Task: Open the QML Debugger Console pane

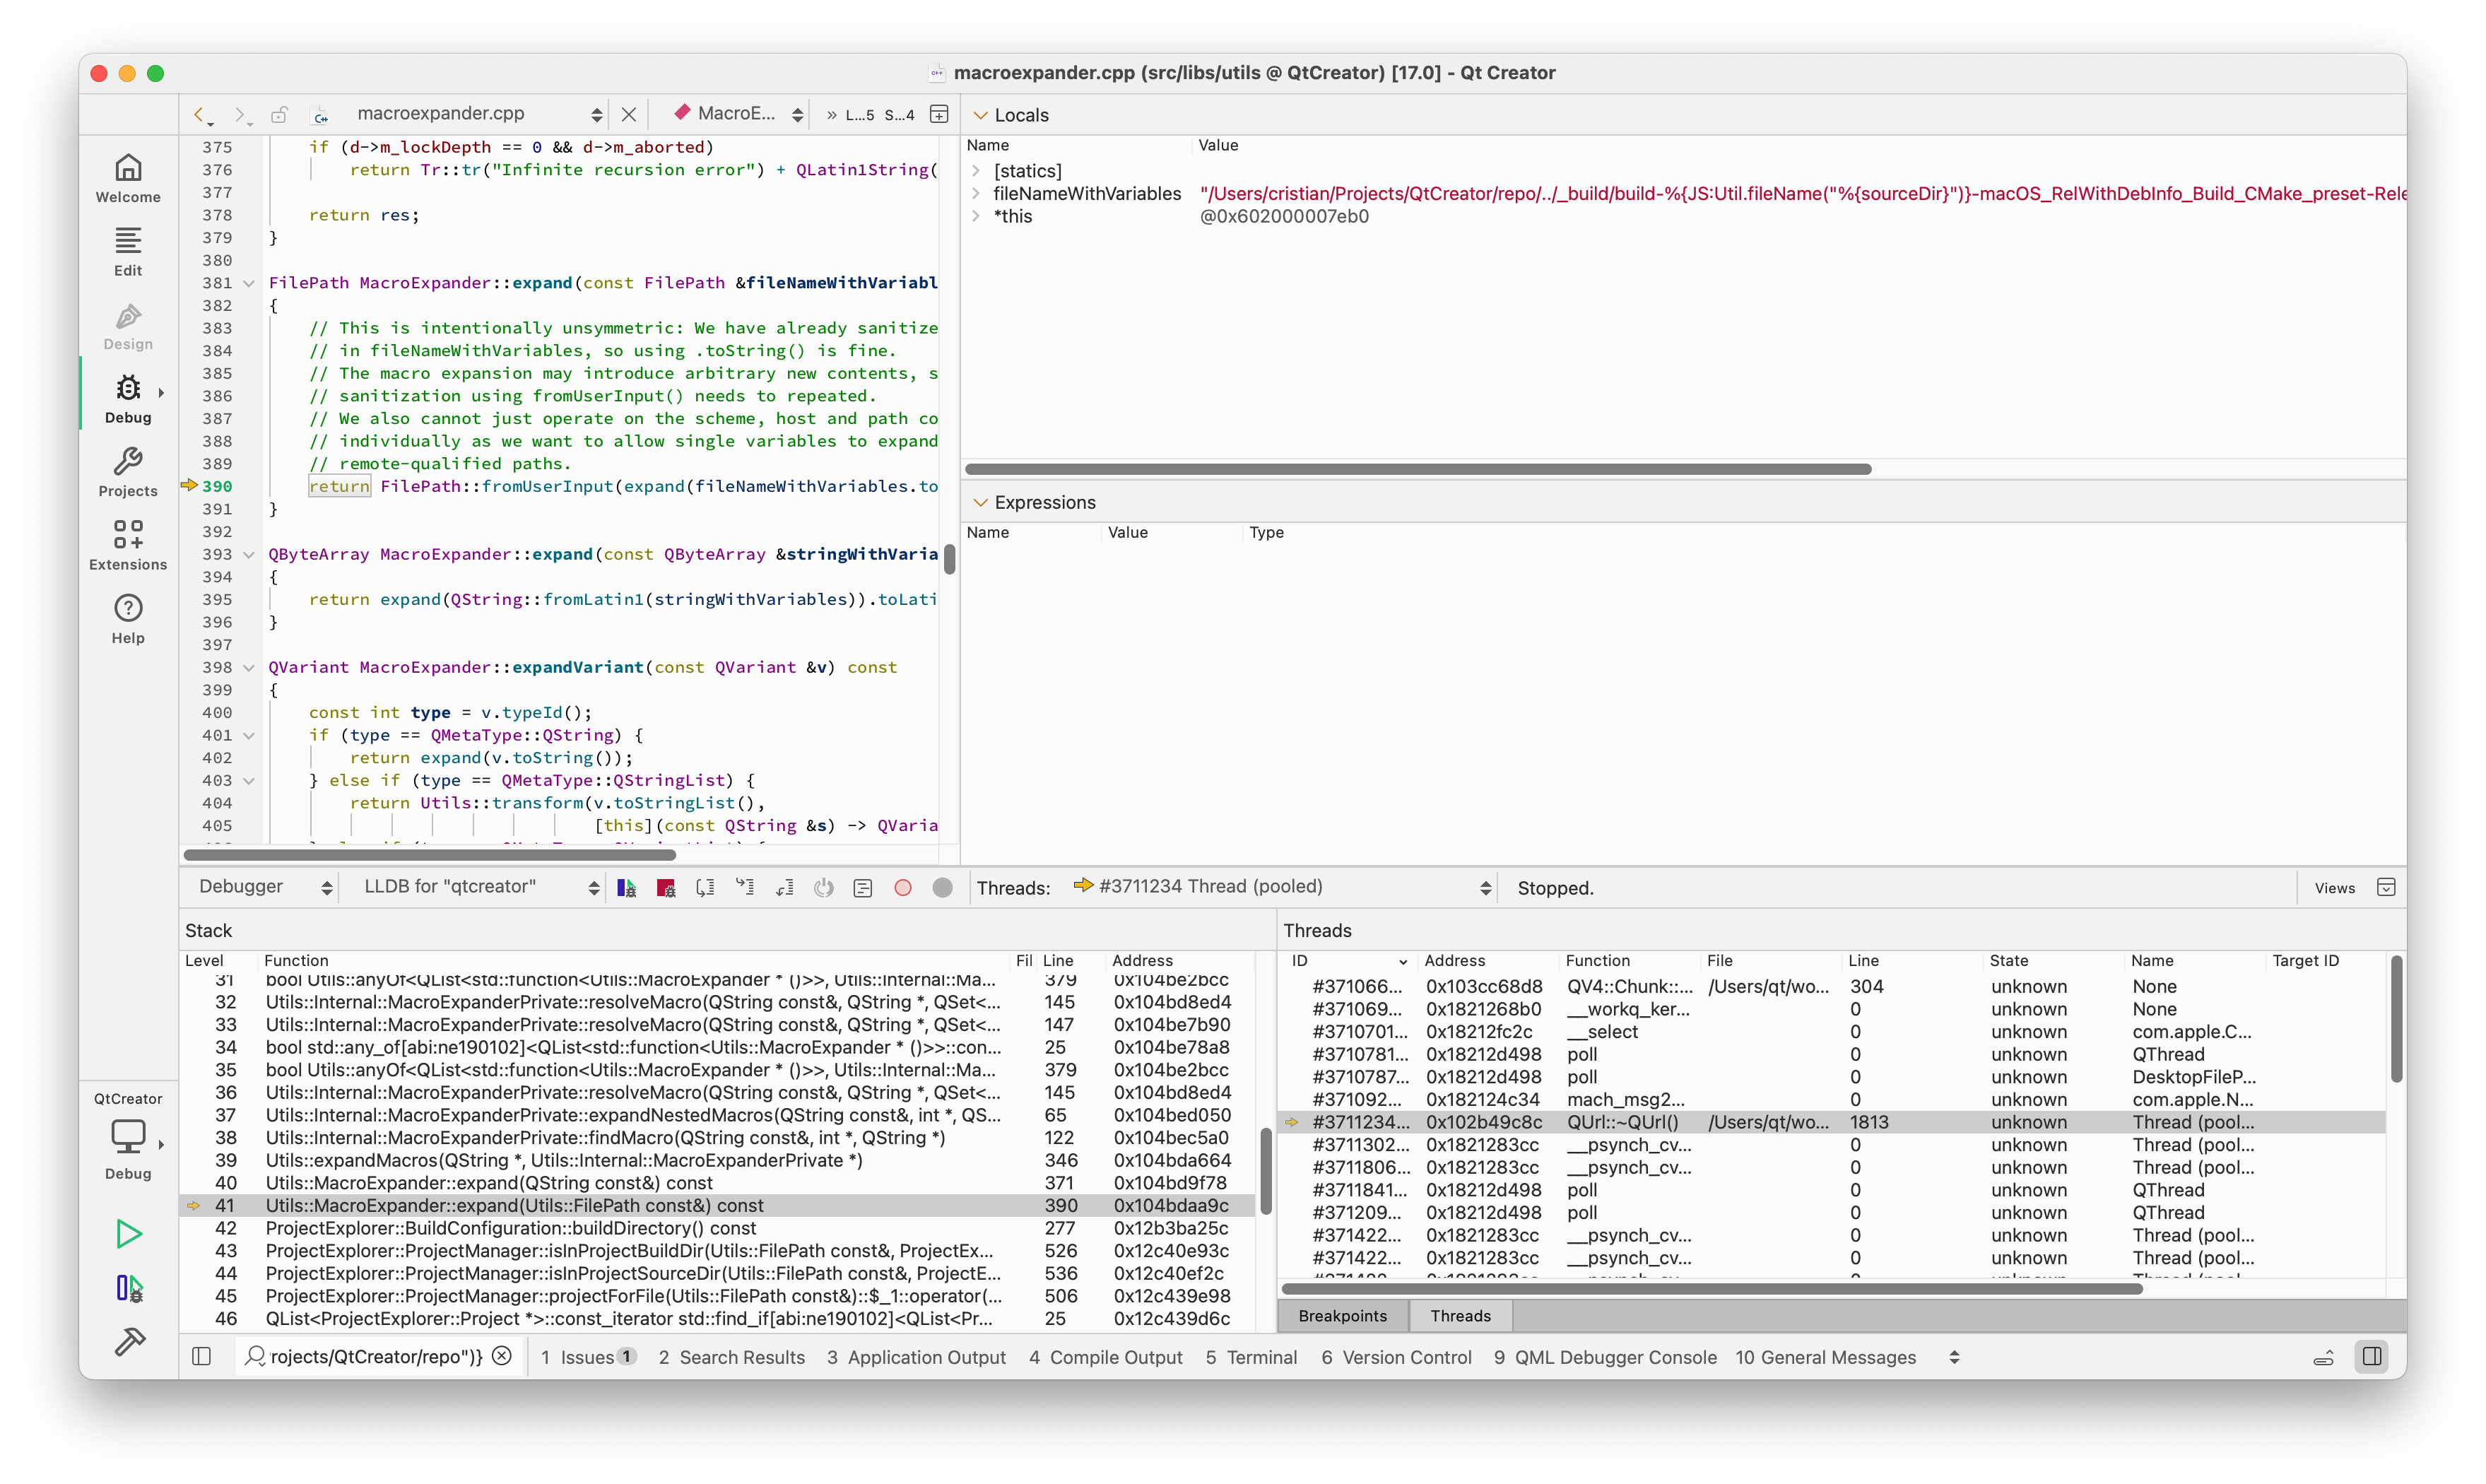Action: (1605, 1358)
